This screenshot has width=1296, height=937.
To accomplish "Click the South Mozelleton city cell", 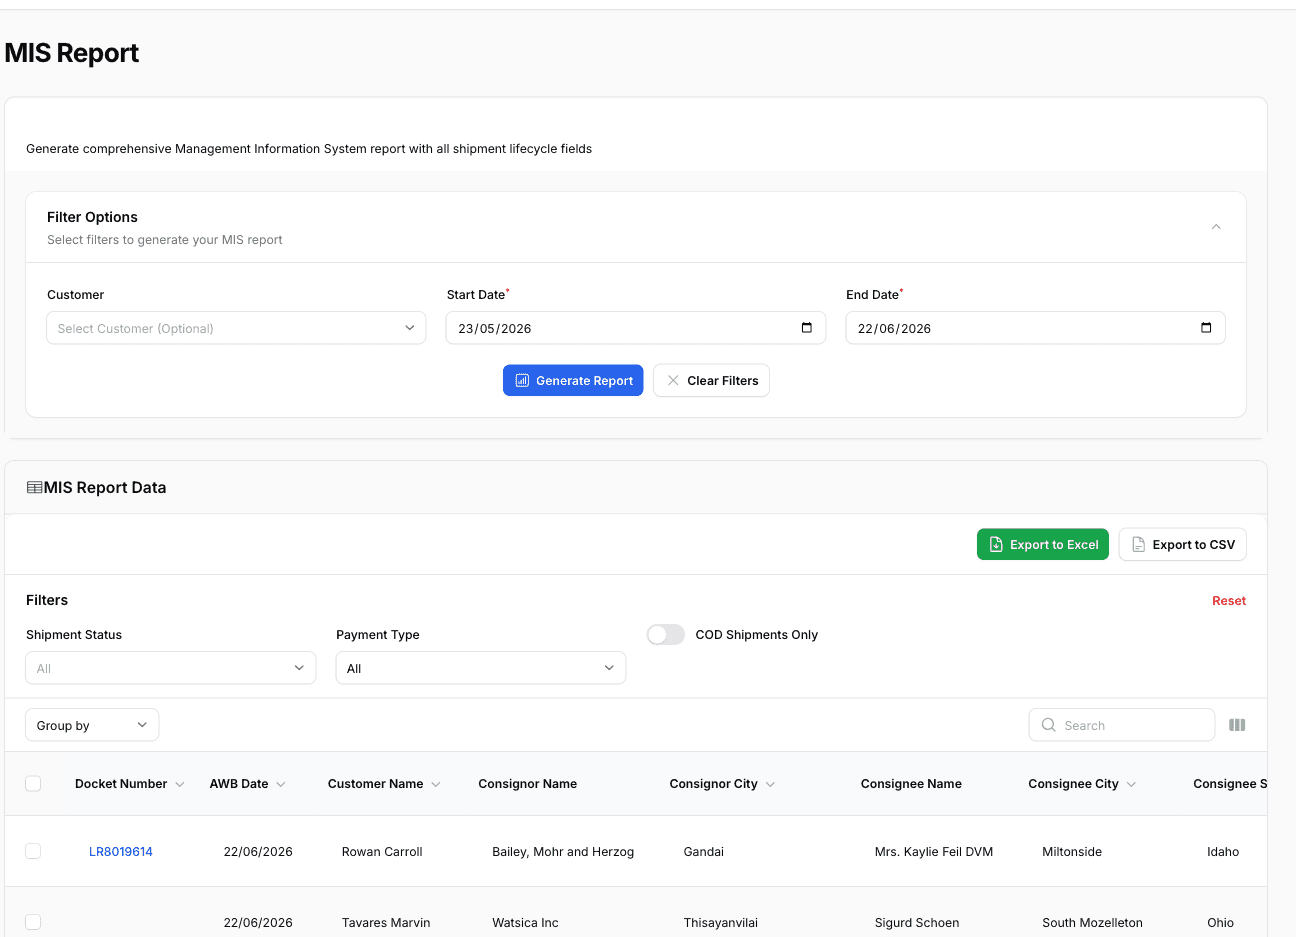I will (1092, 923).
